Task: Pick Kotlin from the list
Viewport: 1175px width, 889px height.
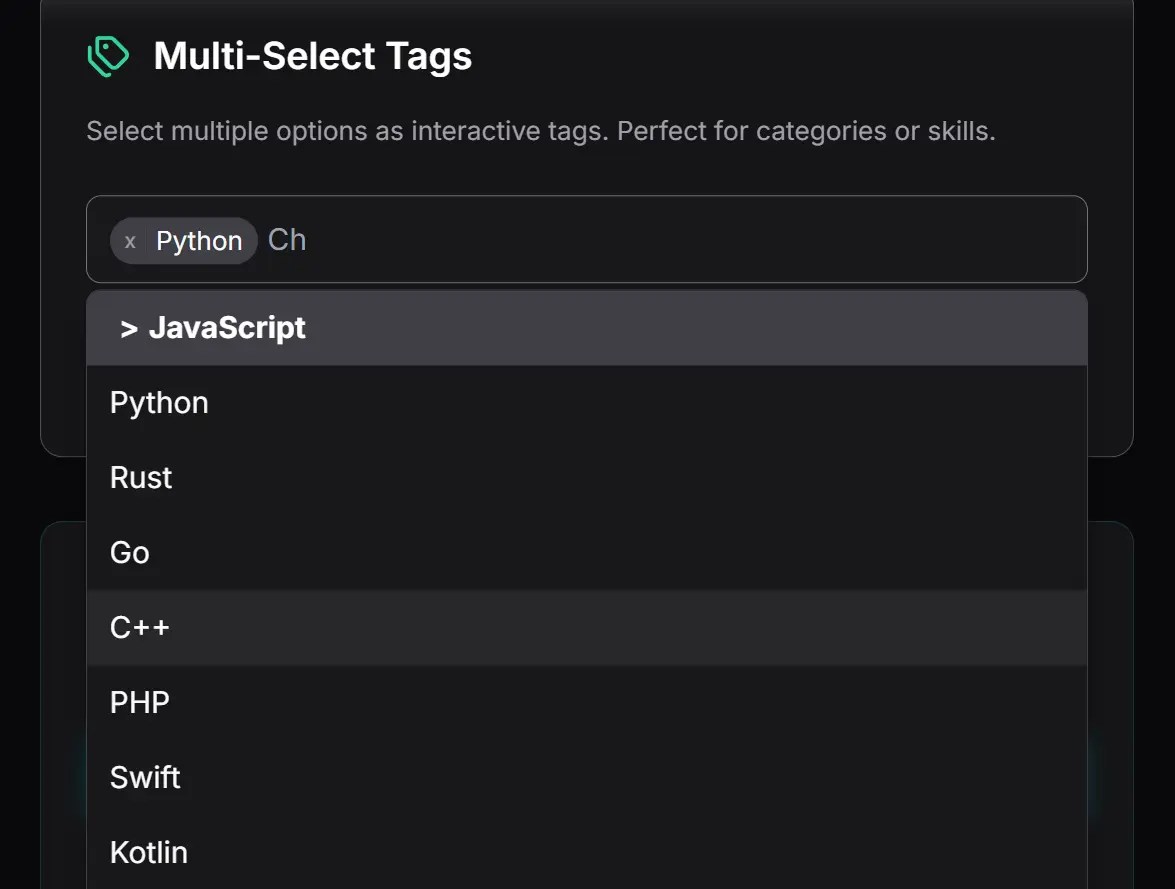Action: point(149,853)
